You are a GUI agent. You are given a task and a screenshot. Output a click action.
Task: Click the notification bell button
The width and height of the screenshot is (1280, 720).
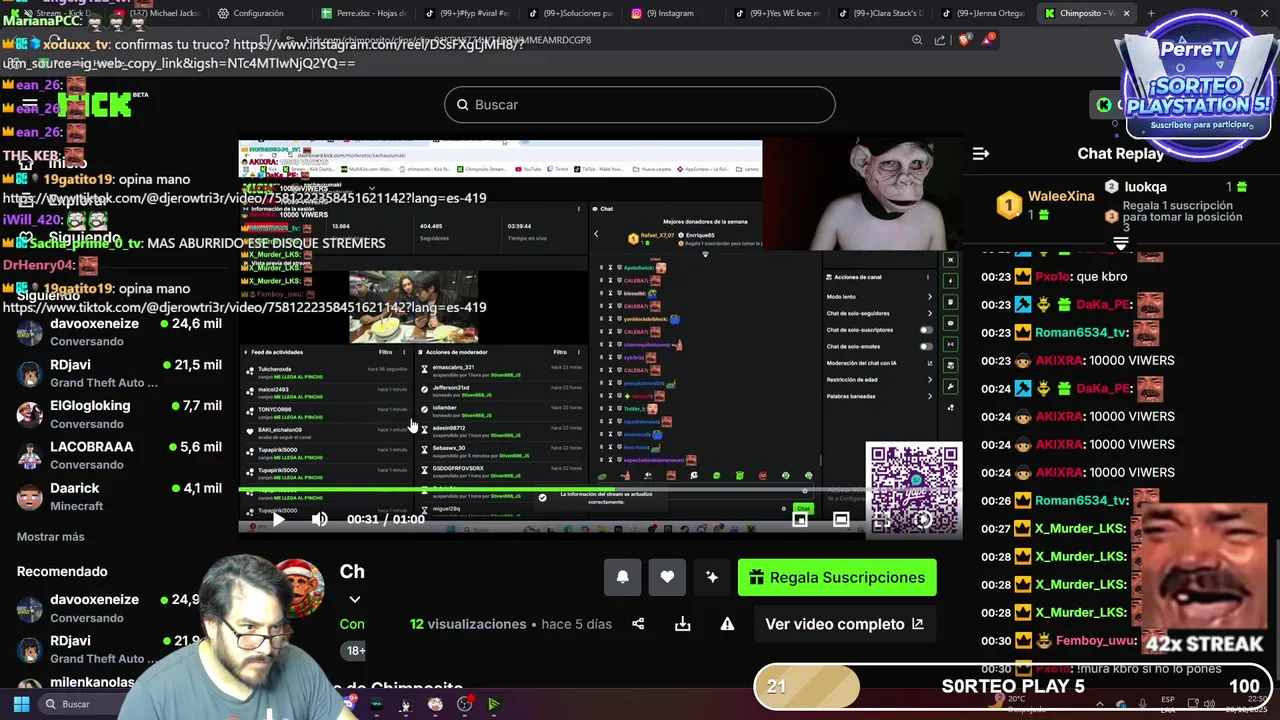coord(623,577)
